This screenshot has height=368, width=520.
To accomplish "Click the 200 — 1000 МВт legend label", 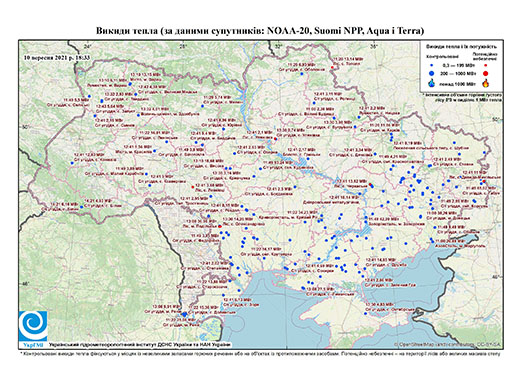I will pos(457,73).
